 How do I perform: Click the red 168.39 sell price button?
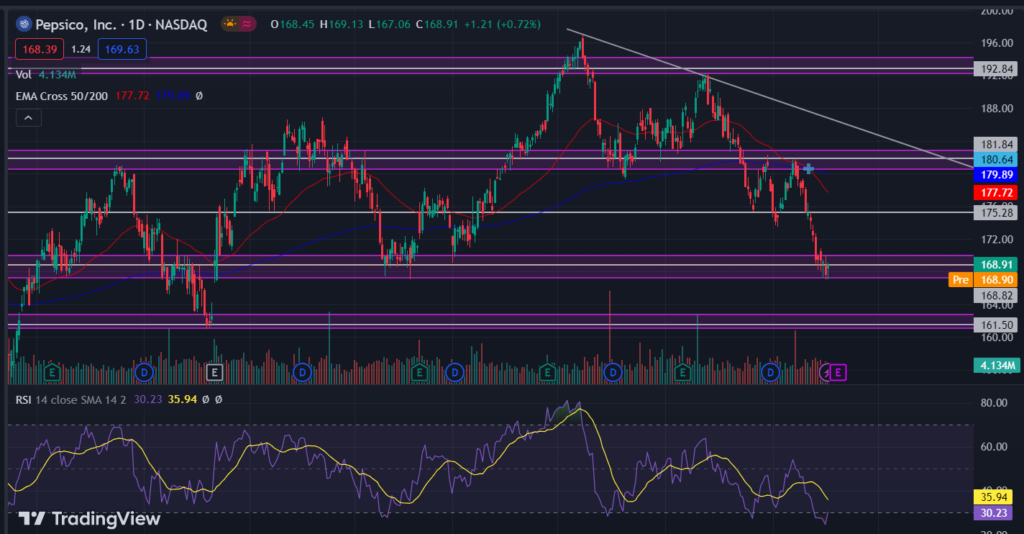tap(39, 49)
